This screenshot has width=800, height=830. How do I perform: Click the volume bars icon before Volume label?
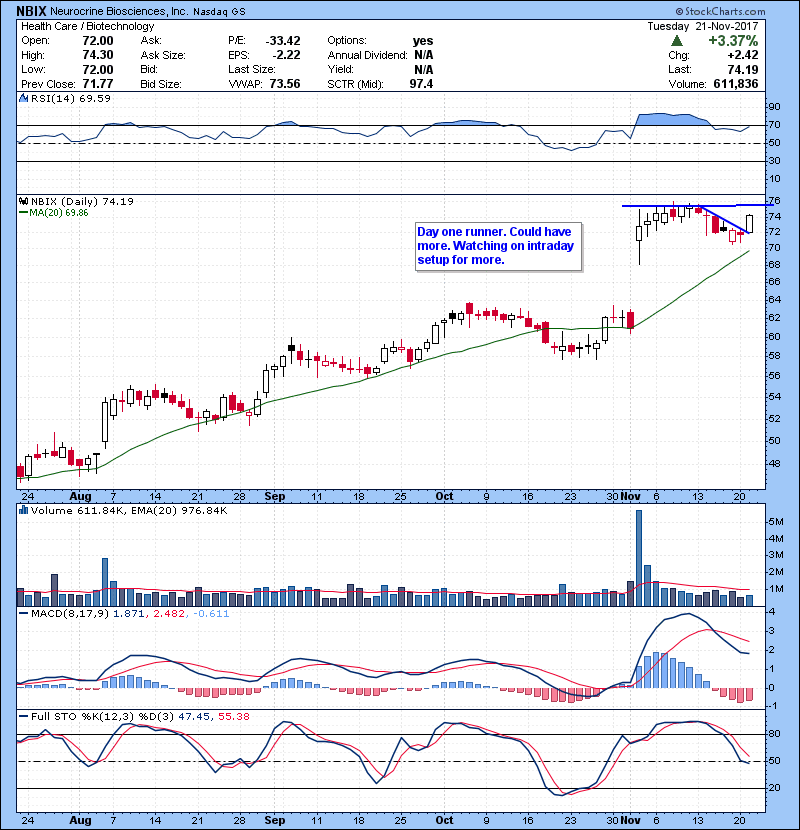23,510
